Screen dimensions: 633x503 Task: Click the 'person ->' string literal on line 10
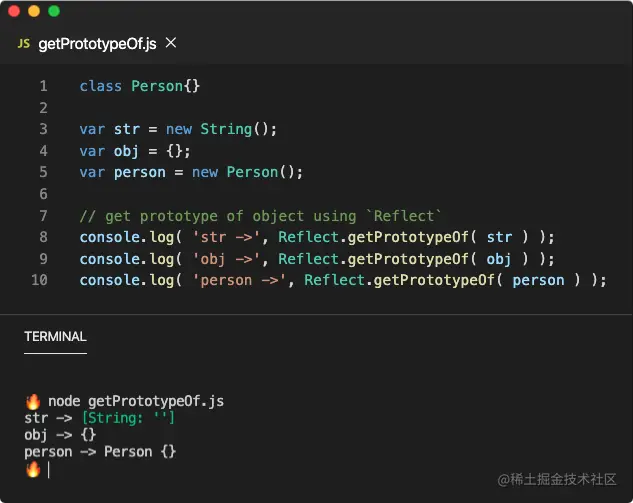[x=239, y=281]
